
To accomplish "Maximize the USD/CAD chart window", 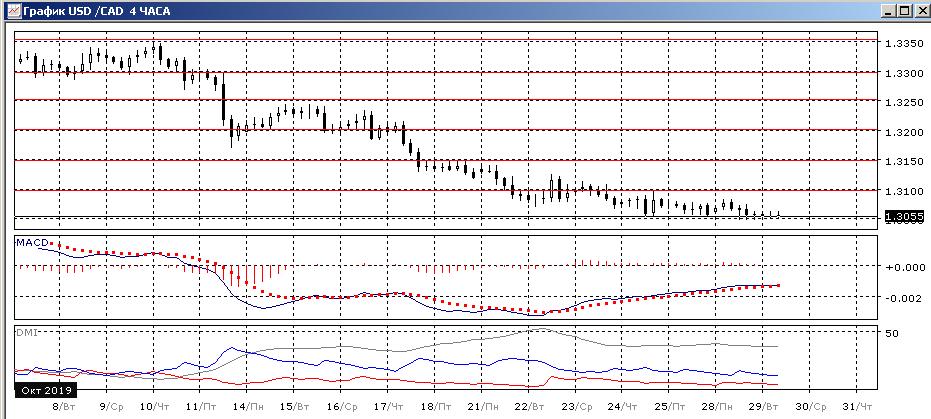I will point(902,10).
